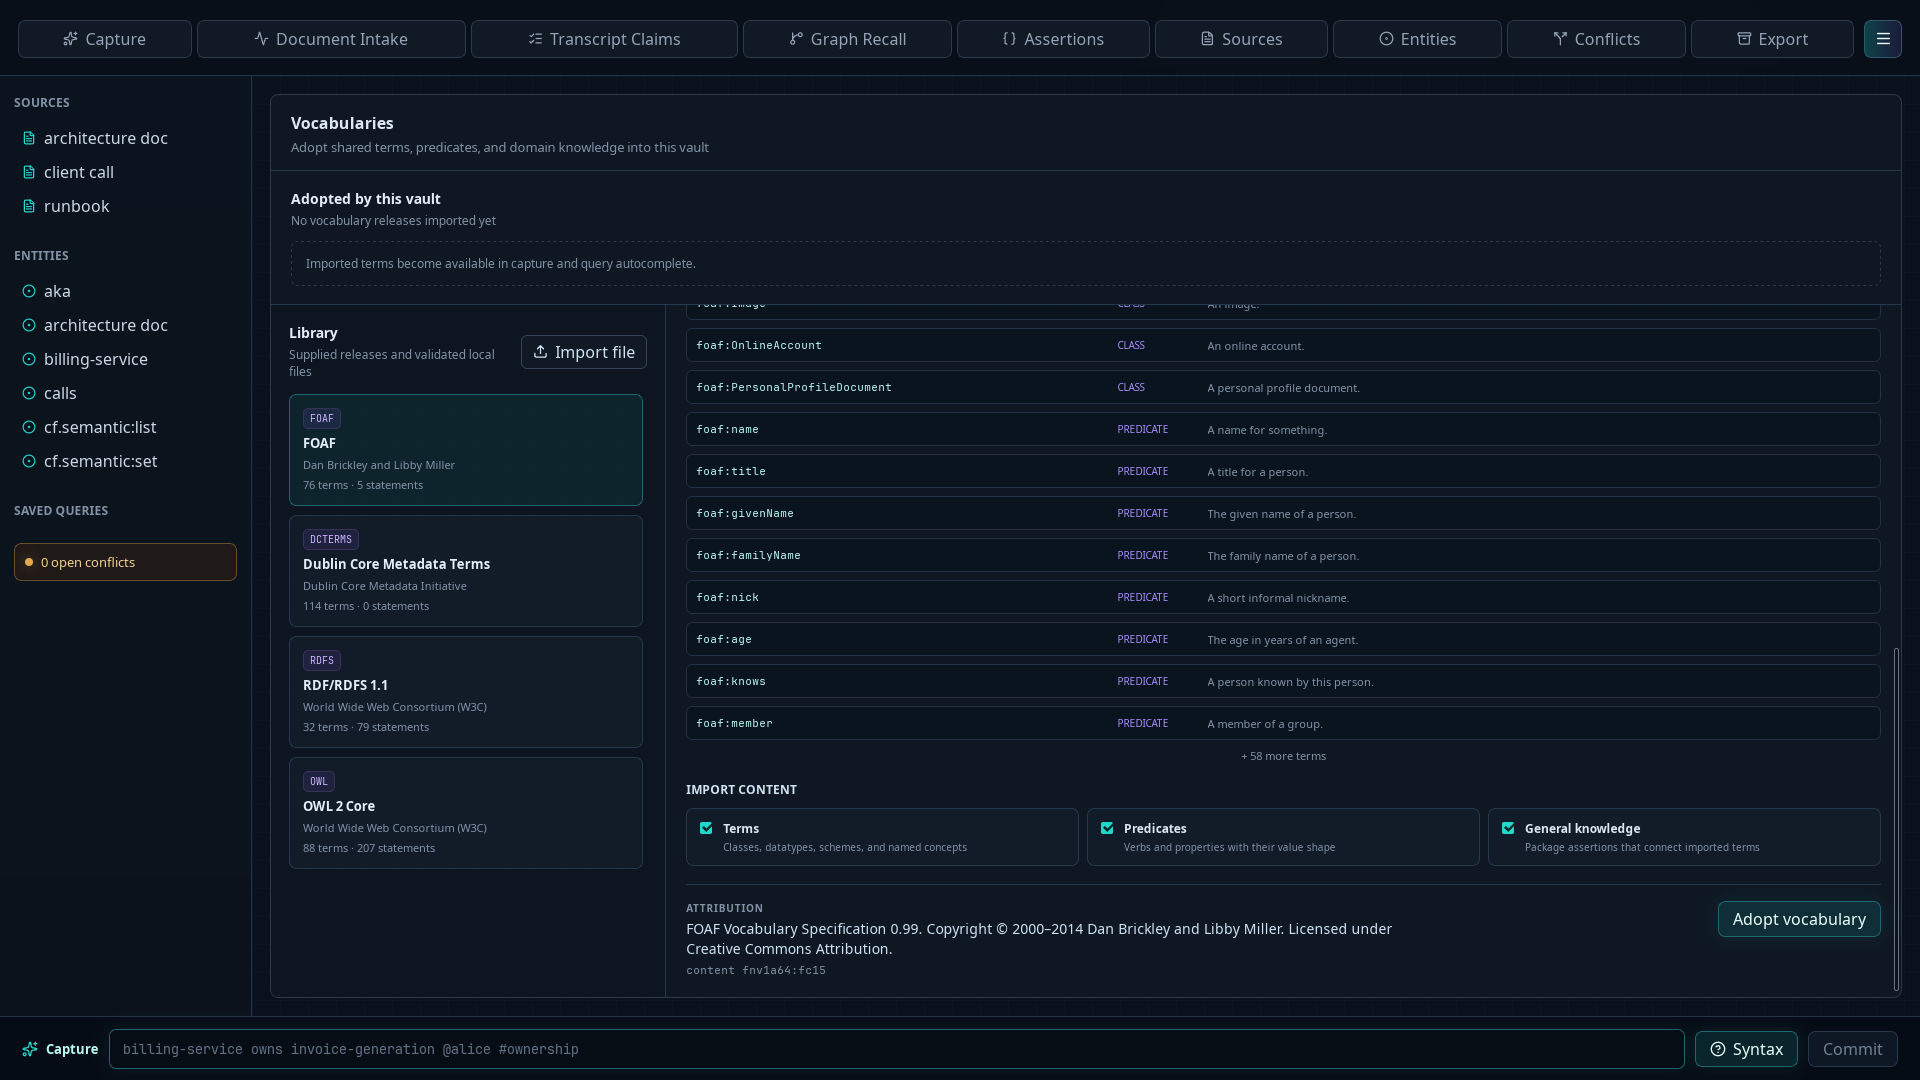
Task: Click the foaf:name predicate row
Action: coord(1283,429)
